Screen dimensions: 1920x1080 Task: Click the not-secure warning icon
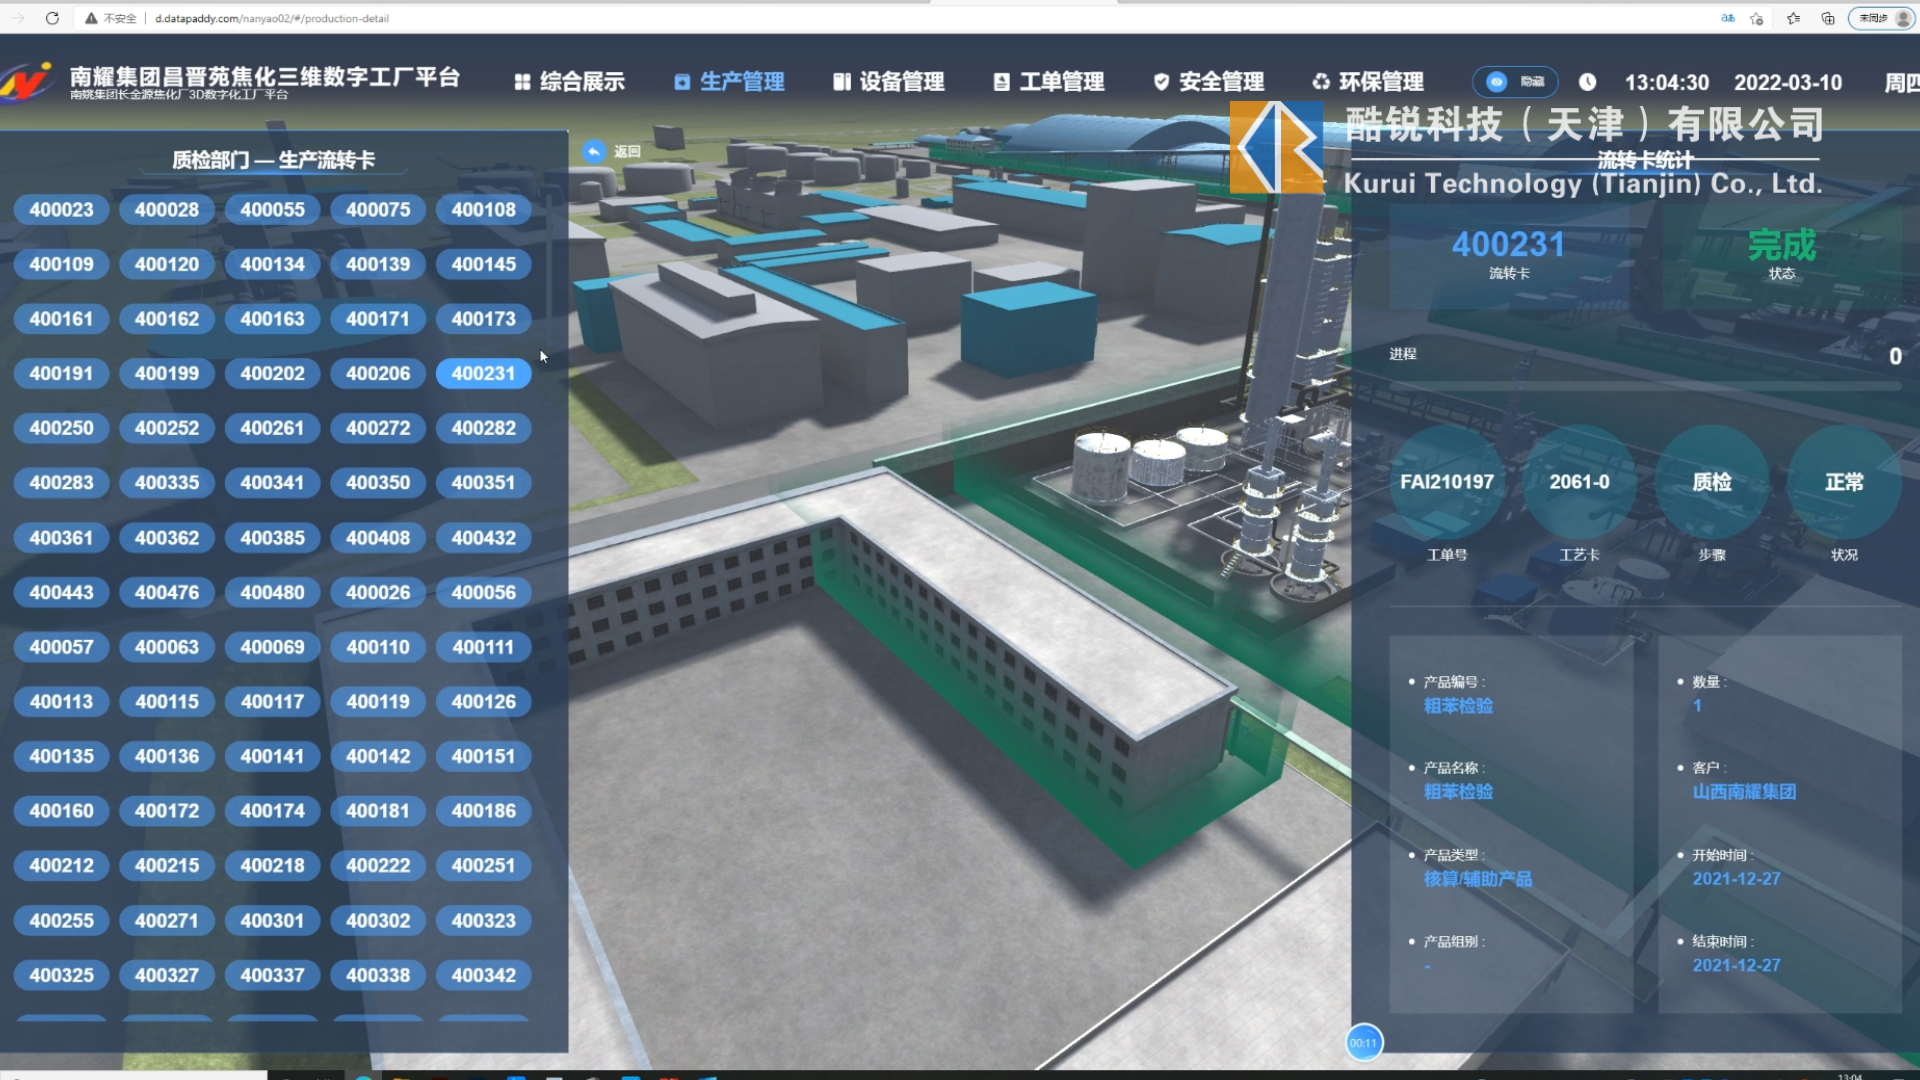(91, 18)
